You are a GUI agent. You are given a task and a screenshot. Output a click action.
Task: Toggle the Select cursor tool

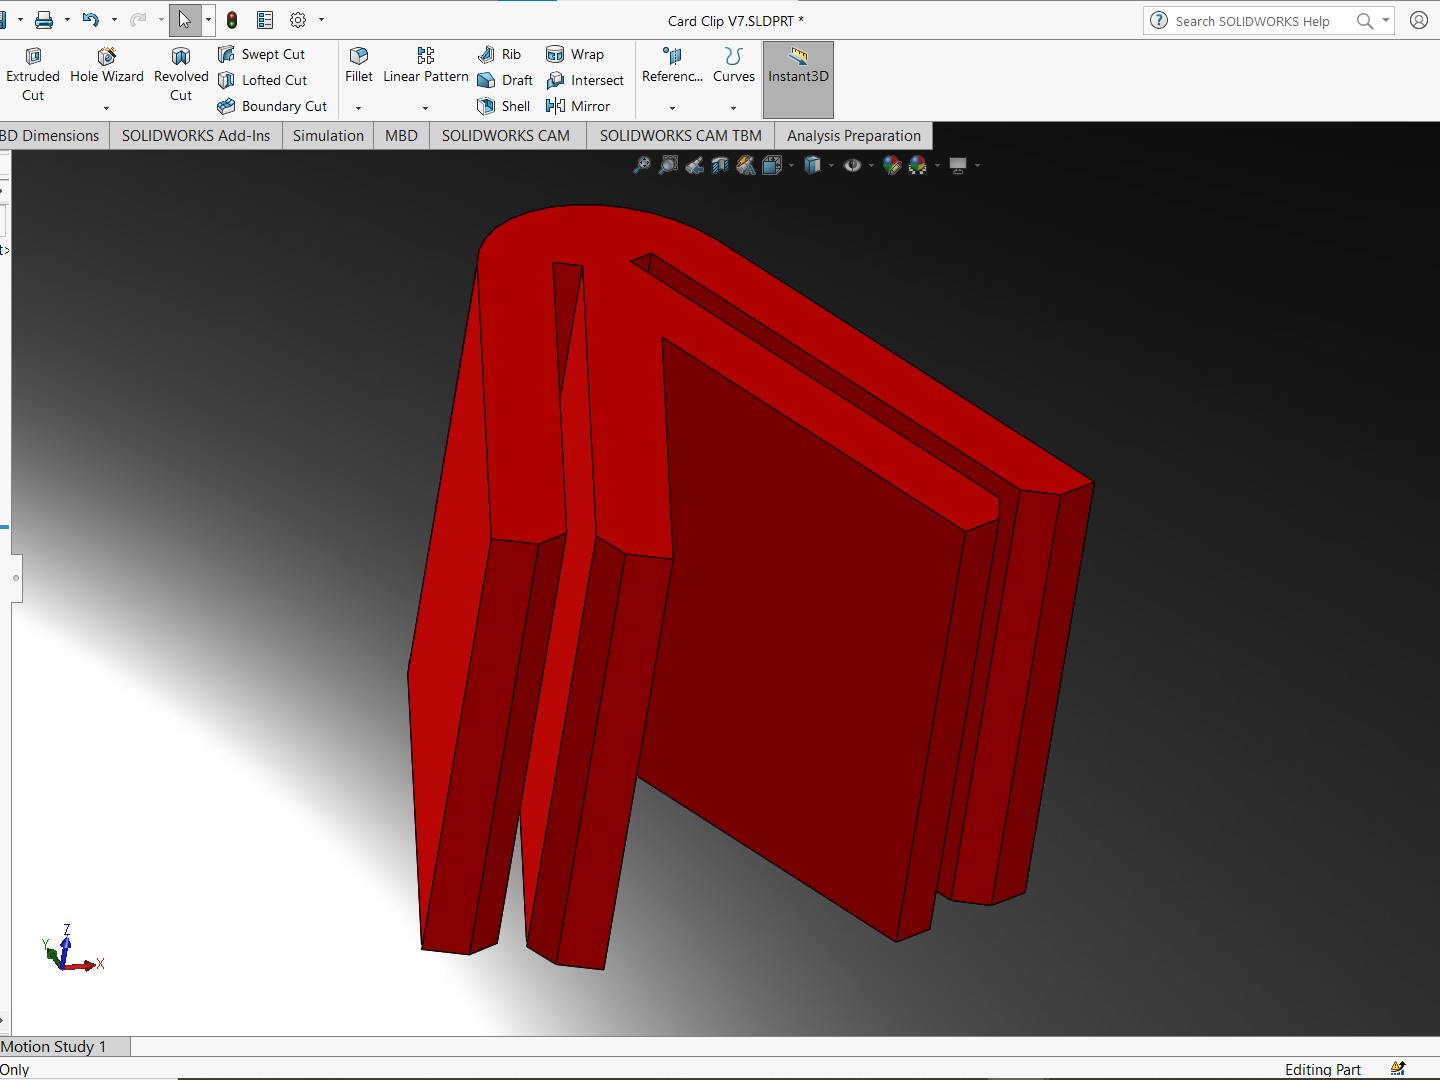[185, 20]
